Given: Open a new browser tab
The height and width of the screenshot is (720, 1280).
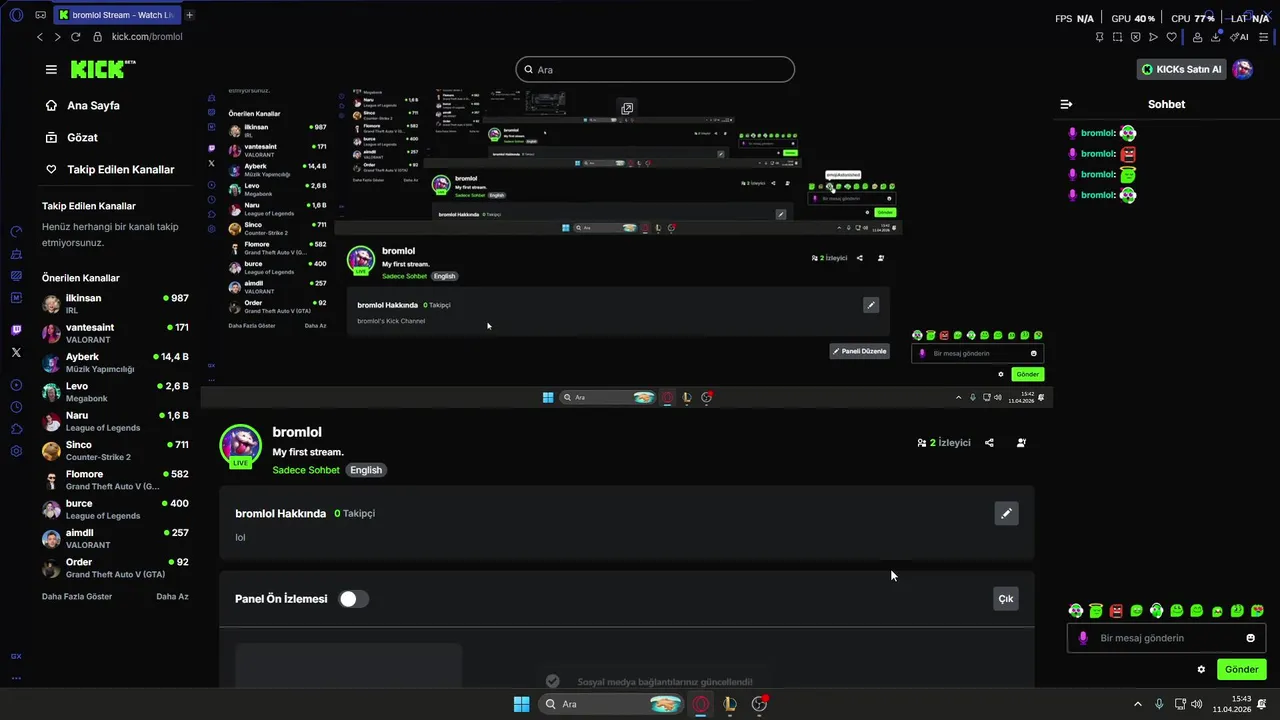Looking at the screenshot, I should (x=190, y=14).
